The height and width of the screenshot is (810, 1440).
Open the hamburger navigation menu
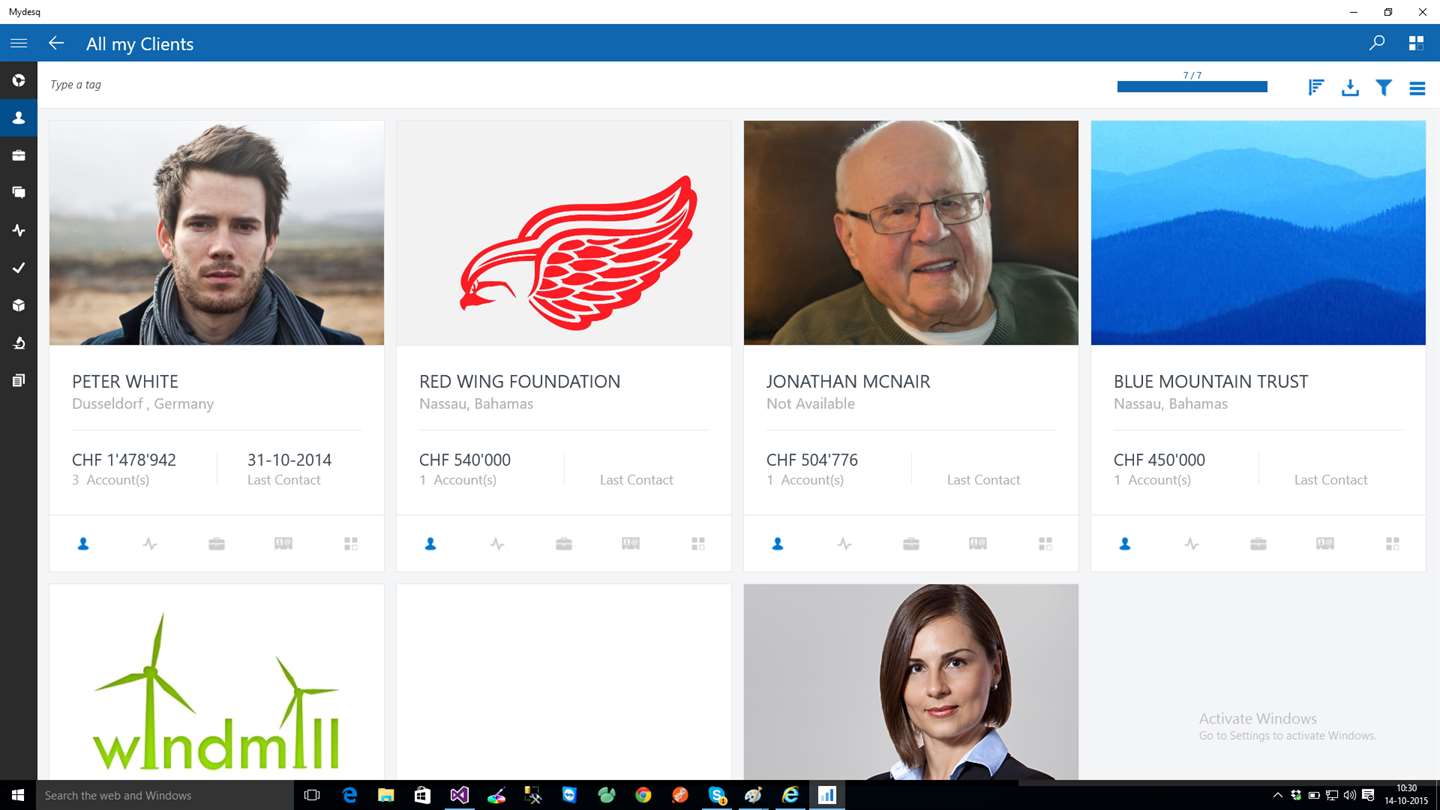click(18, 43)
